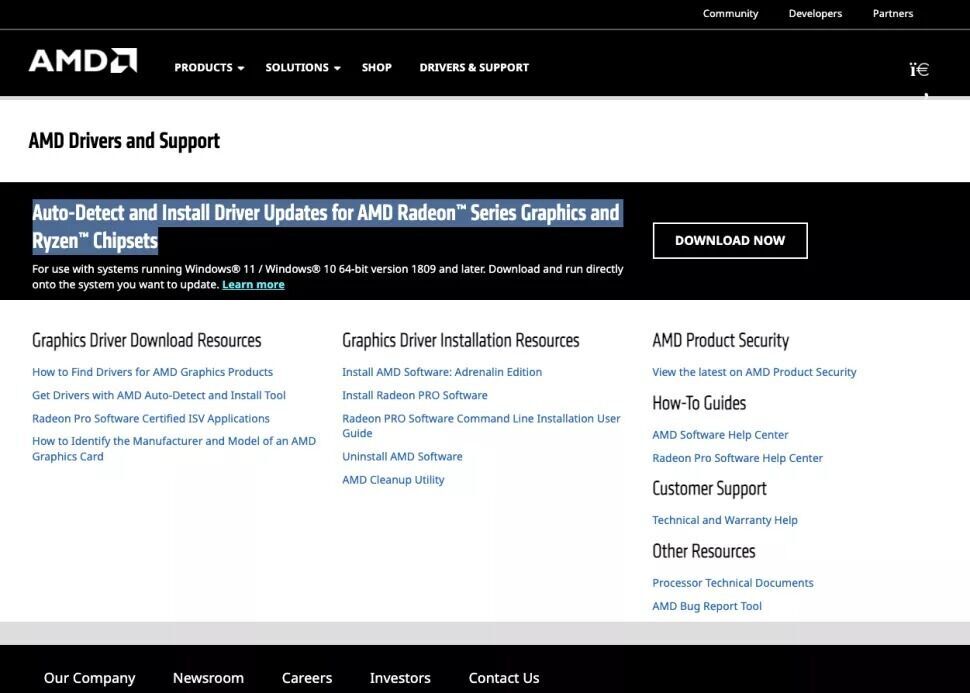Viewport: 970px width, 693px height.
Task: Click the garbled search icon in header
Action: (x=919, y=69)
